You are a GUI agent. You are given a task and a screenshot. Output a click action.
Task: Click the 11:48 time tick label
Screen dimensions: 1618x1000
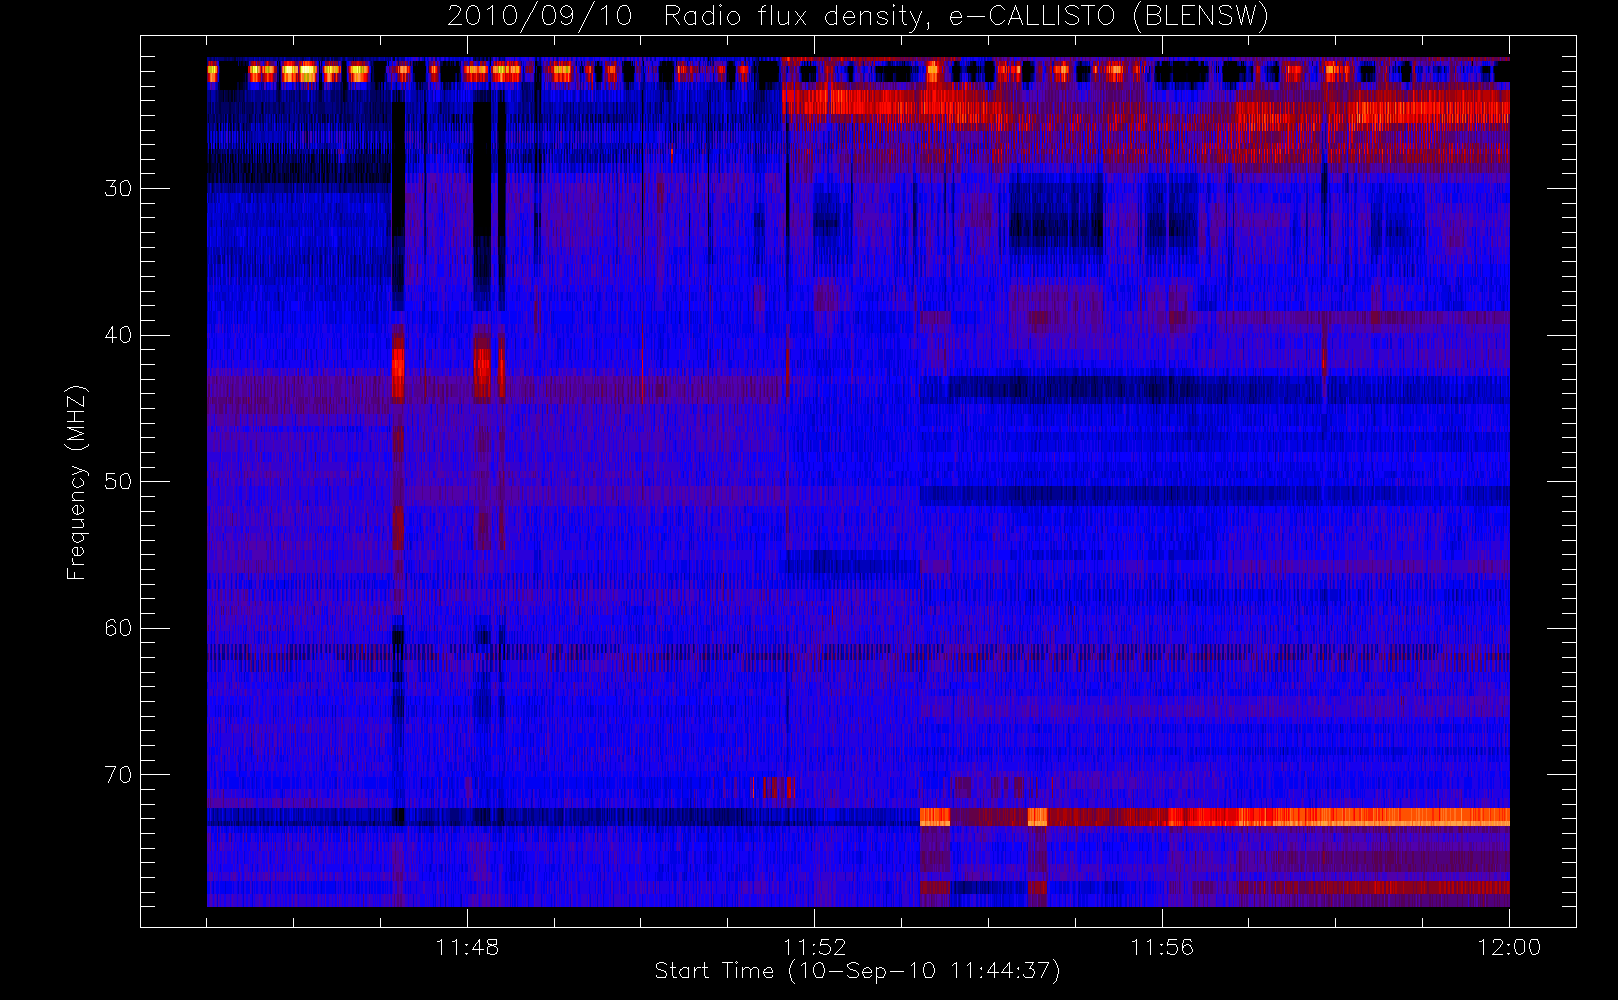tap(467, 947)
